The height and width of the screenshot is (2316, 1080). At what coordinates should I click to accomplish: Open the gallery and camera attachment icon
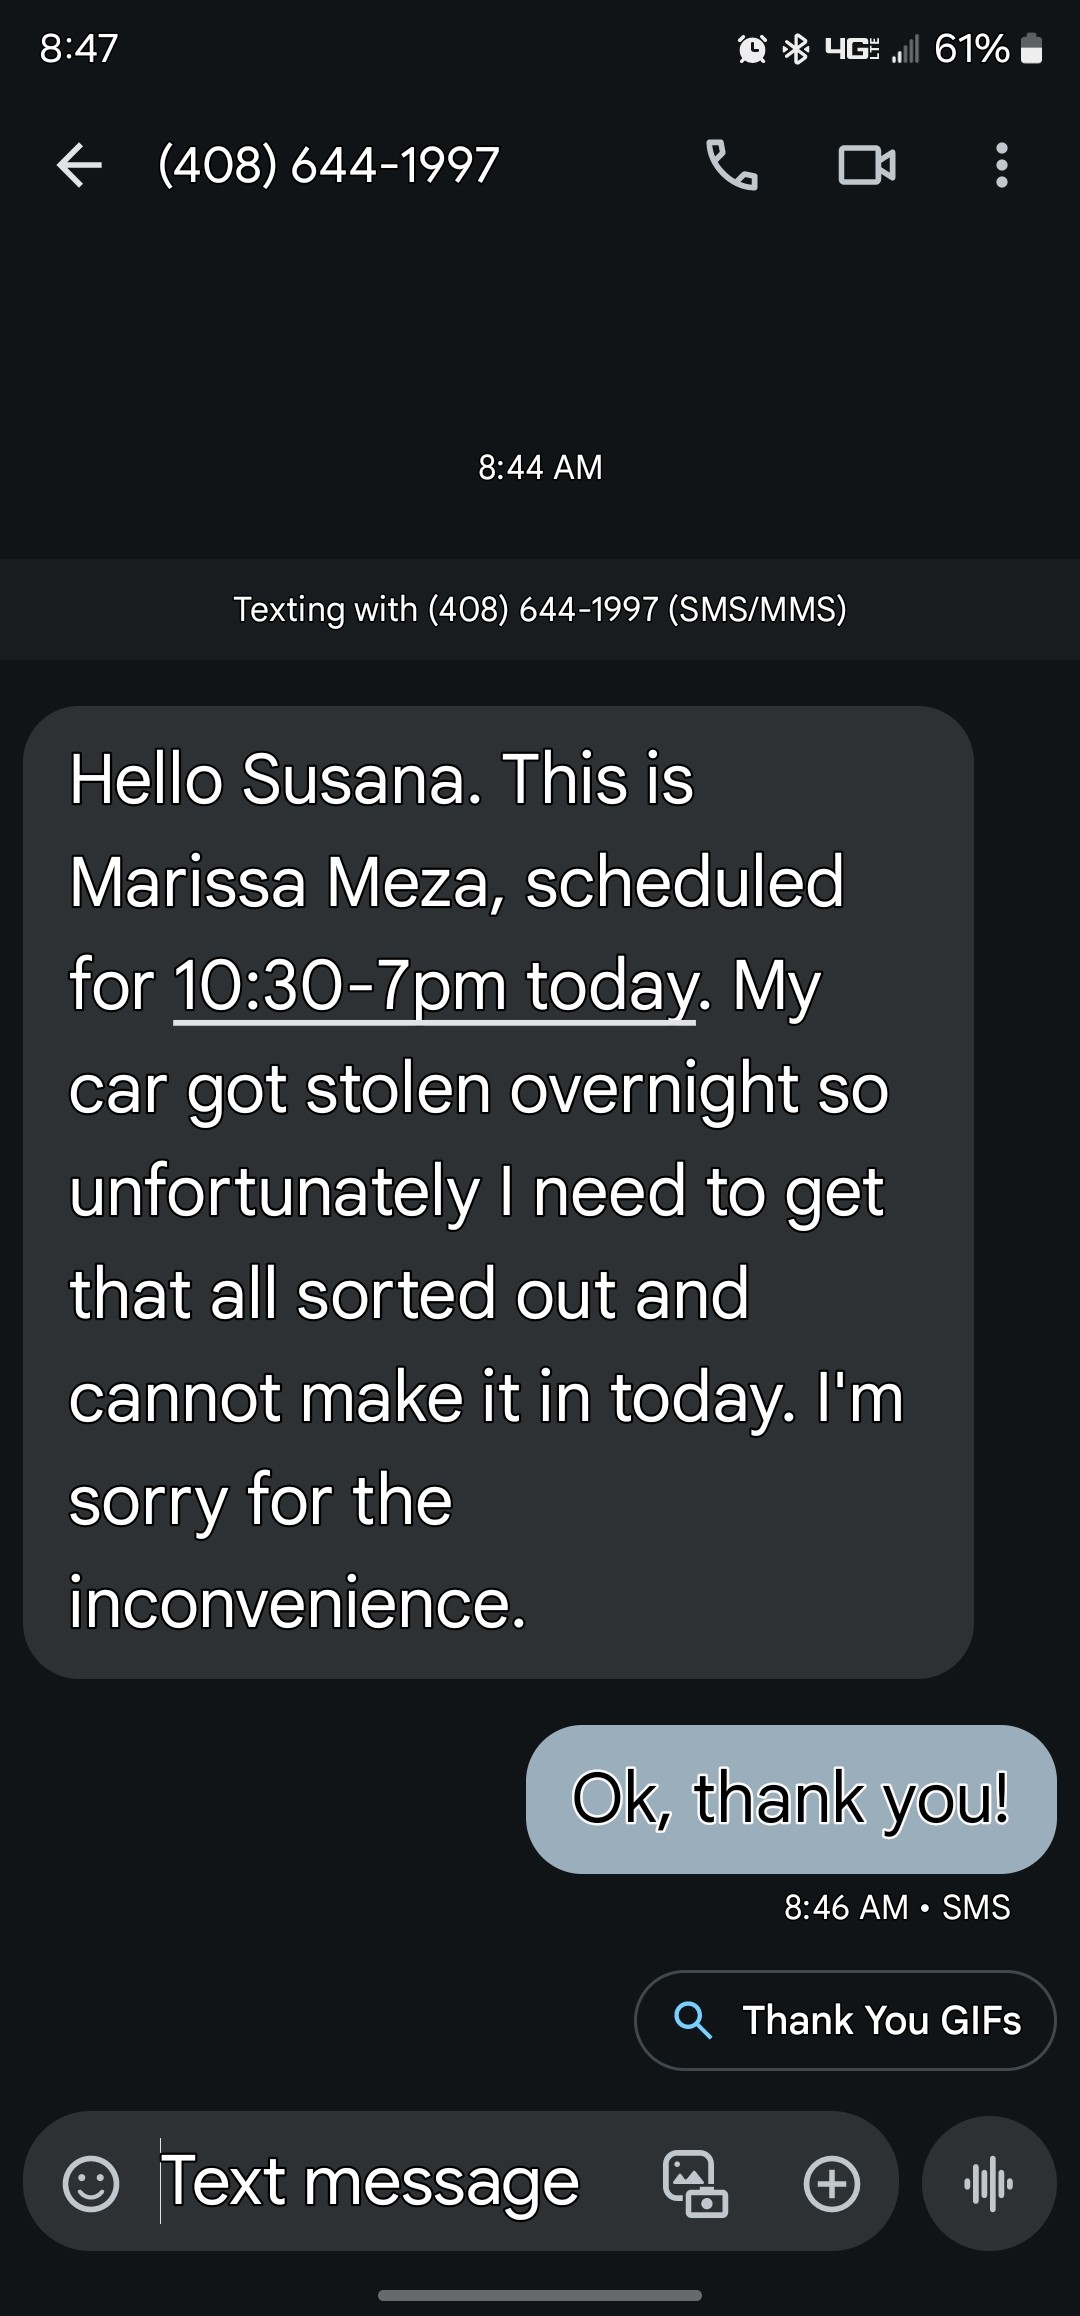tap(695, 2183)
